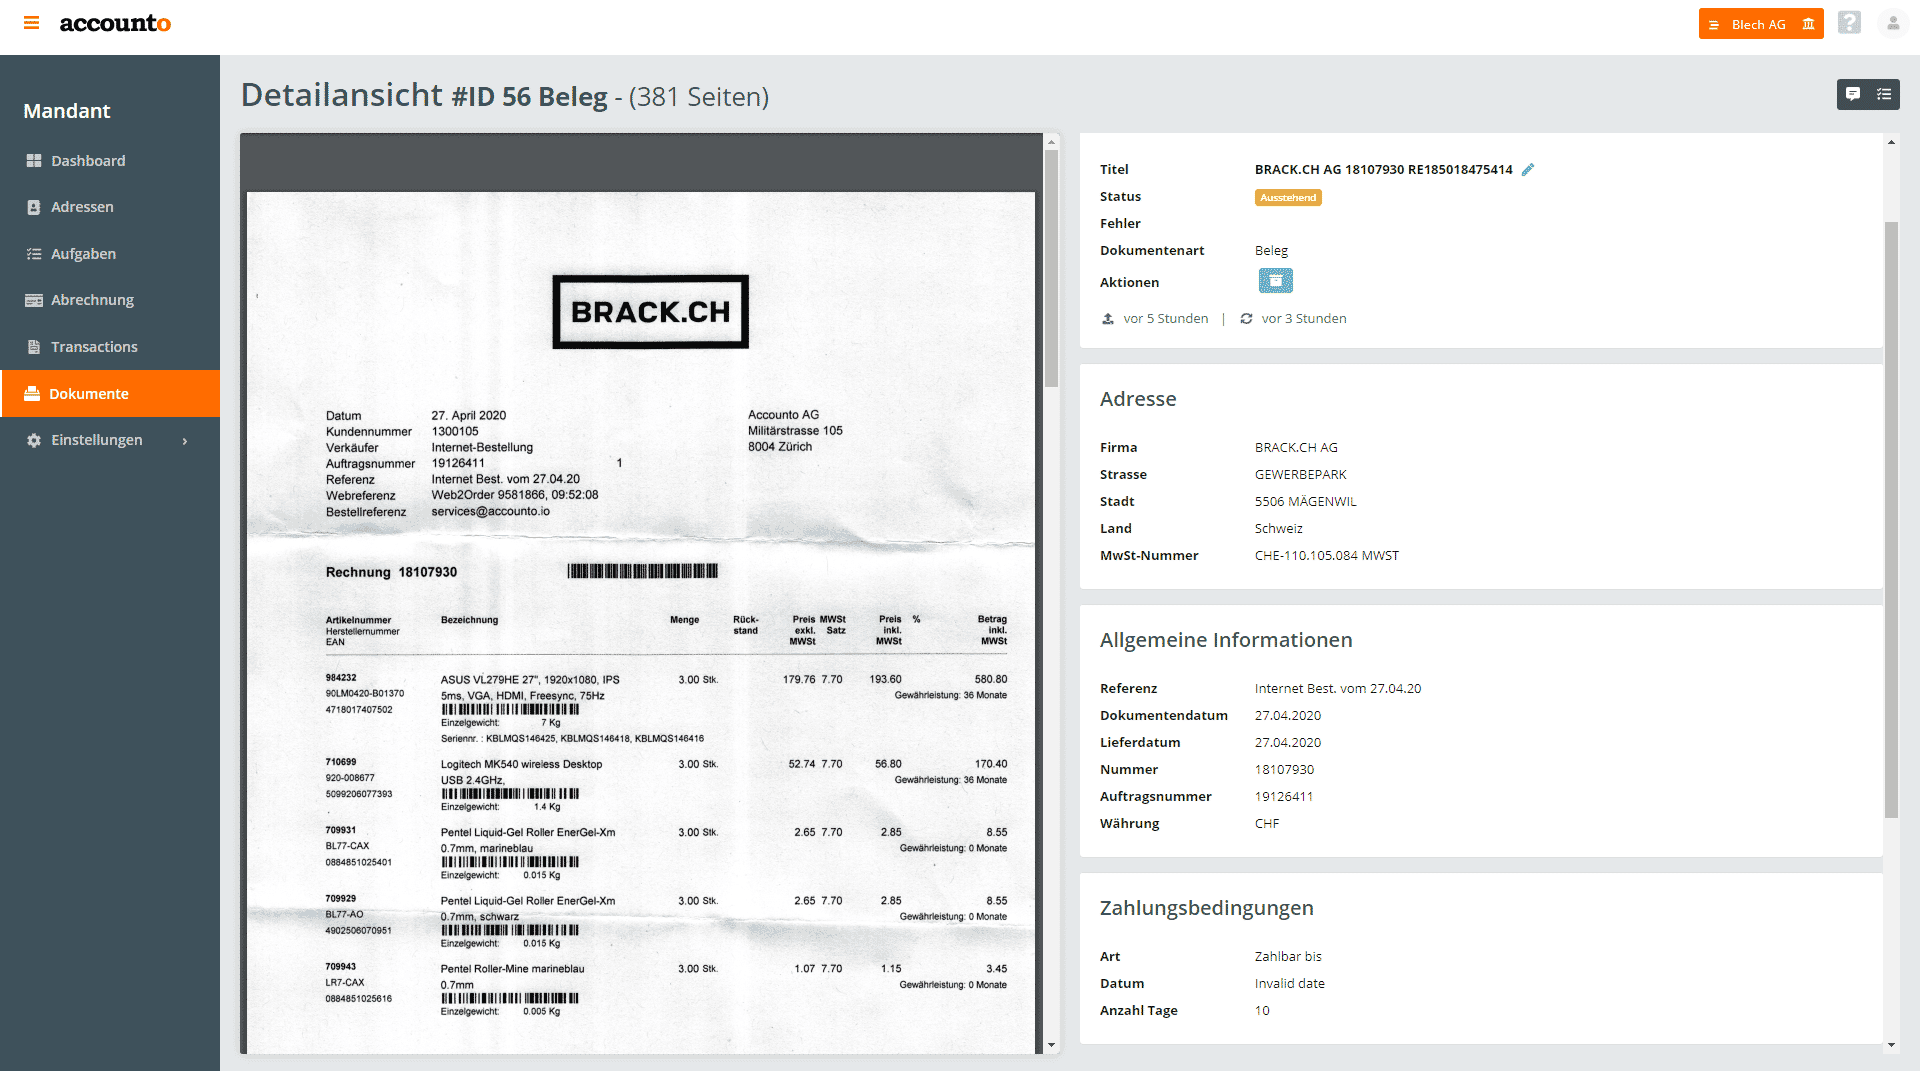
Task: Open the hamburger menu icon
Action: pos(32,23)
